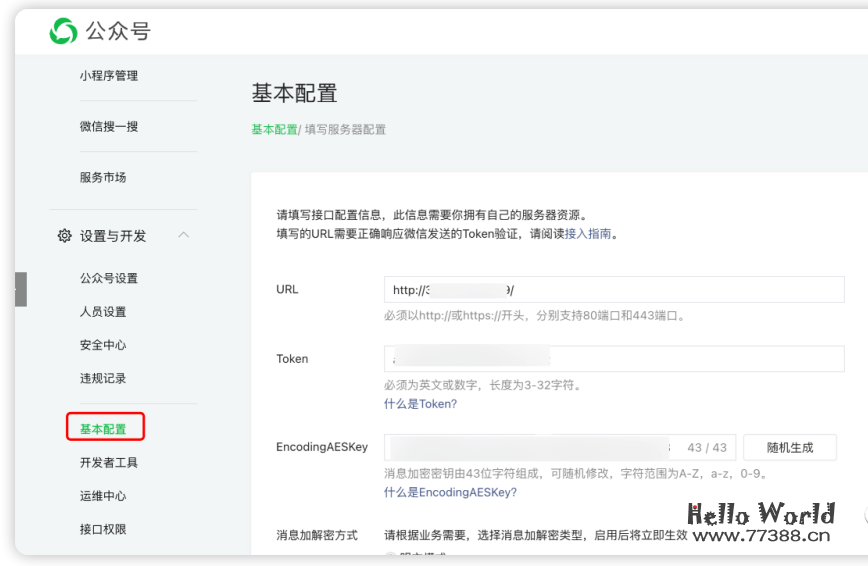Viewport: 868px width, 566px height.
Task: Open 接口权限 in the sidebar
Action: point(103,529)
